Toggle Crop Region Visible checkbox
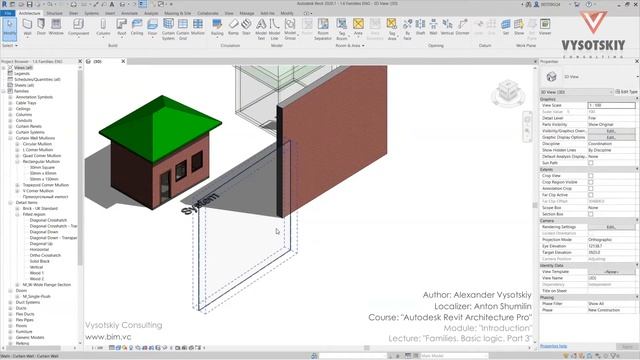The height and width of the screenshot is (360, 640). point(591,182)
